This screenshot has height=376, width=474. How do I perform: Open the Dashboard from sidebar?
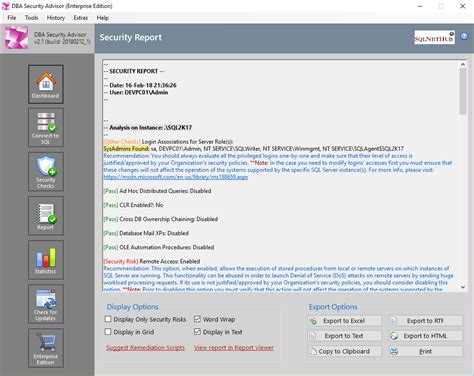pyautogui.click(x=46, y=84)
